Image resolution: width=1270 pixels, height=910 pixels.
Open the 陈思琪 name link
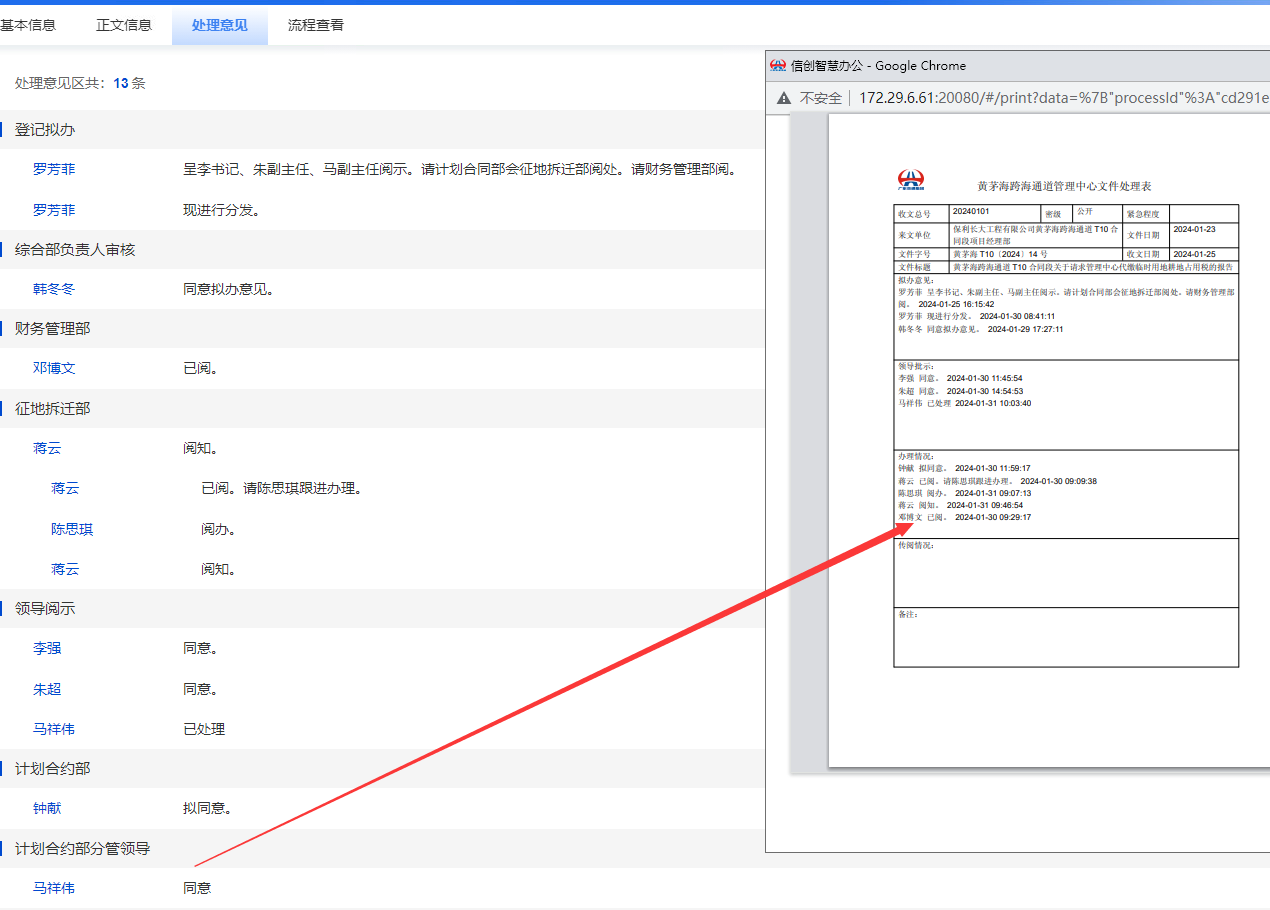tap(72, 529)
